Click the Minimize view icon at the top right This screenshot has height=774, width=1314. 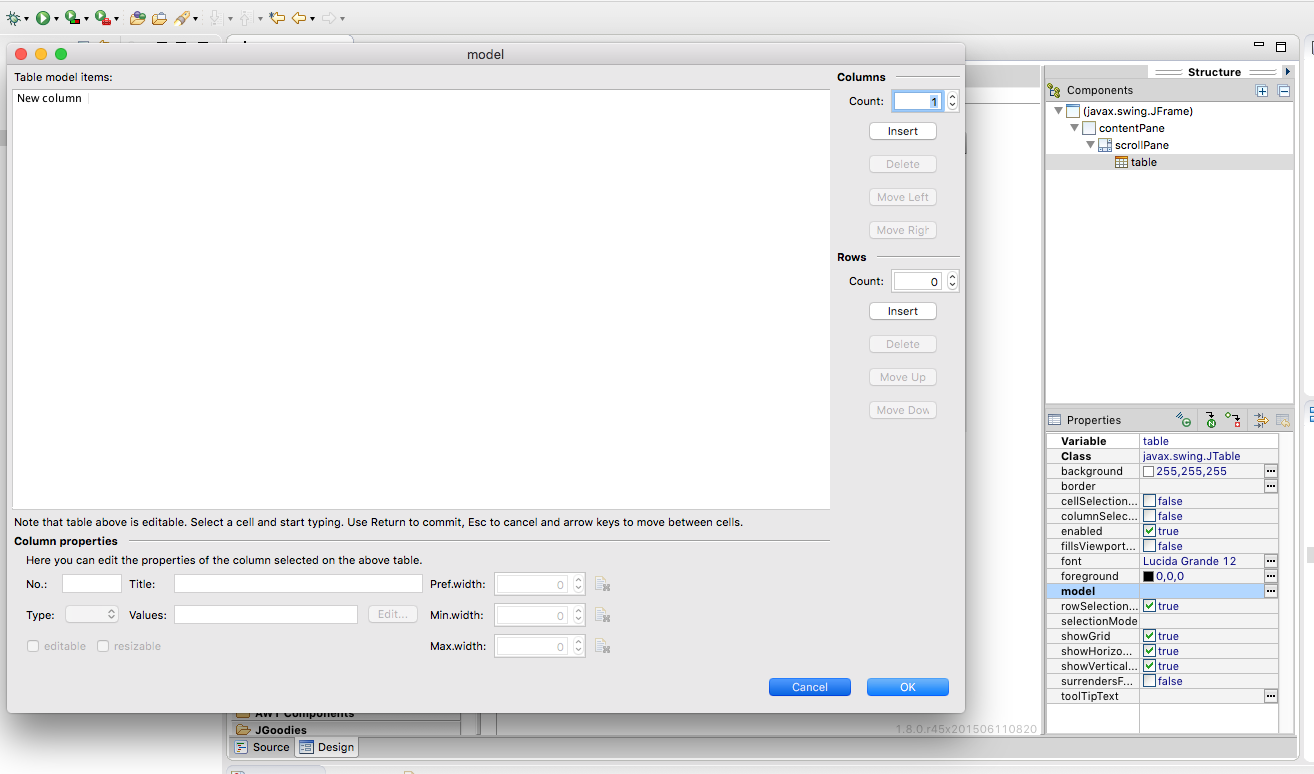pyautogui.click(x=1259, y=46)
